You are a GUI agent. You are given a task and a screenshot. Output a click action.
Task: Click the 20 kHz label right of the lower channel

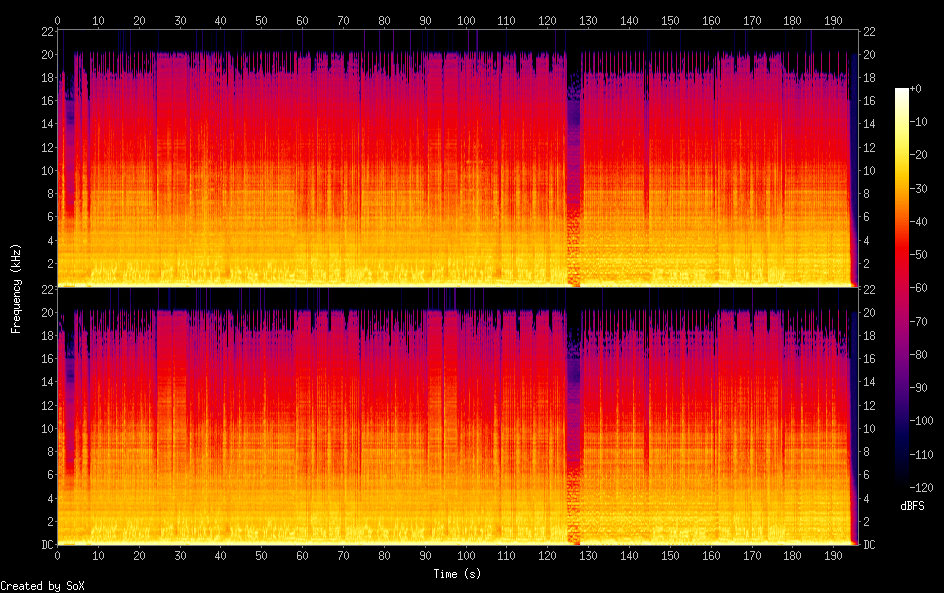coord(869,312)
